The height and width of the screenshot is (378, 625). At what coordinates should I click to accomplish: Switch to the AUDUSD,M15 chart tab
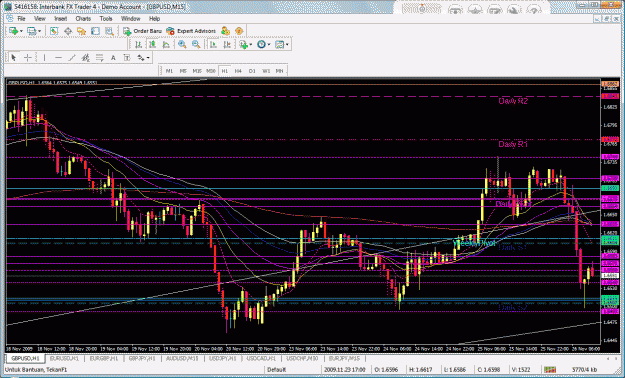point(182,358)
